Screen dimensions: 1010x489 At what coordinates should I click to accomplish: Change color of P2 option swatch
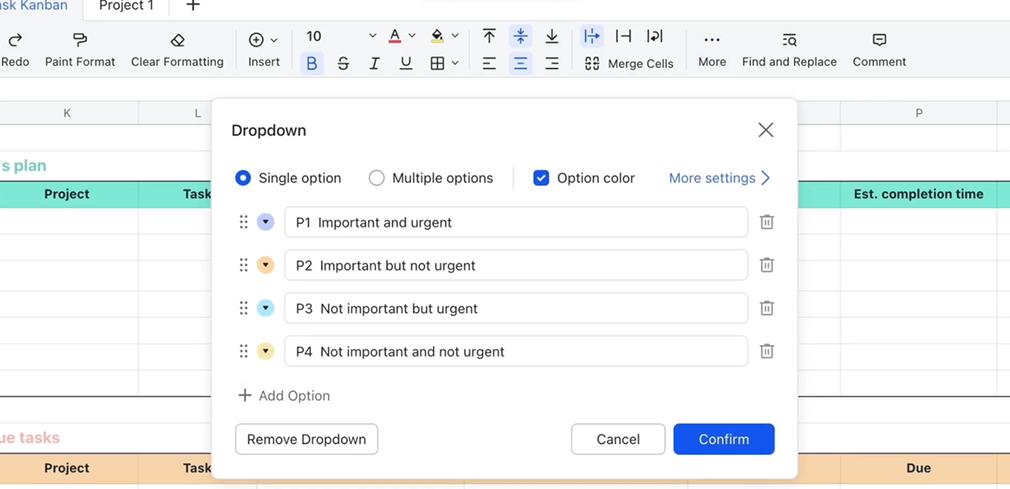click(x=265, y=265)
